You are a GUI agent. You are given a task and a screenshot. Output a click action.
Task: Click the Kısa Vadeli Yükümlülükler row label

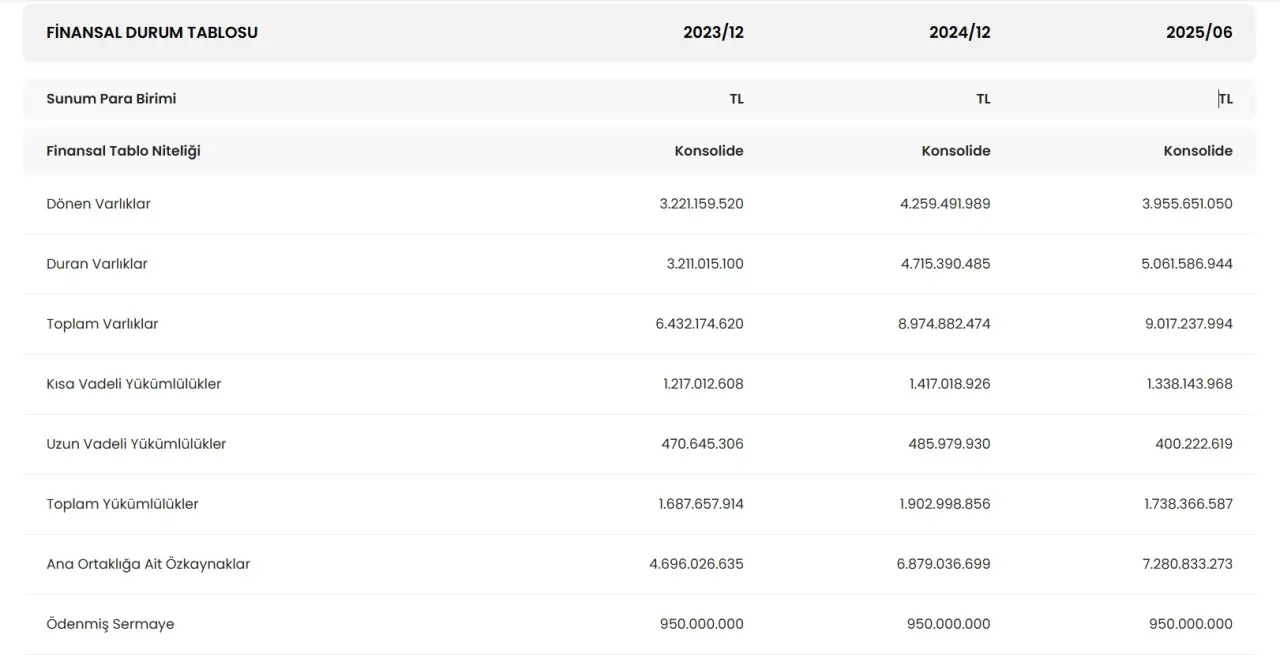pyautogui.click(x=133, y=384)
